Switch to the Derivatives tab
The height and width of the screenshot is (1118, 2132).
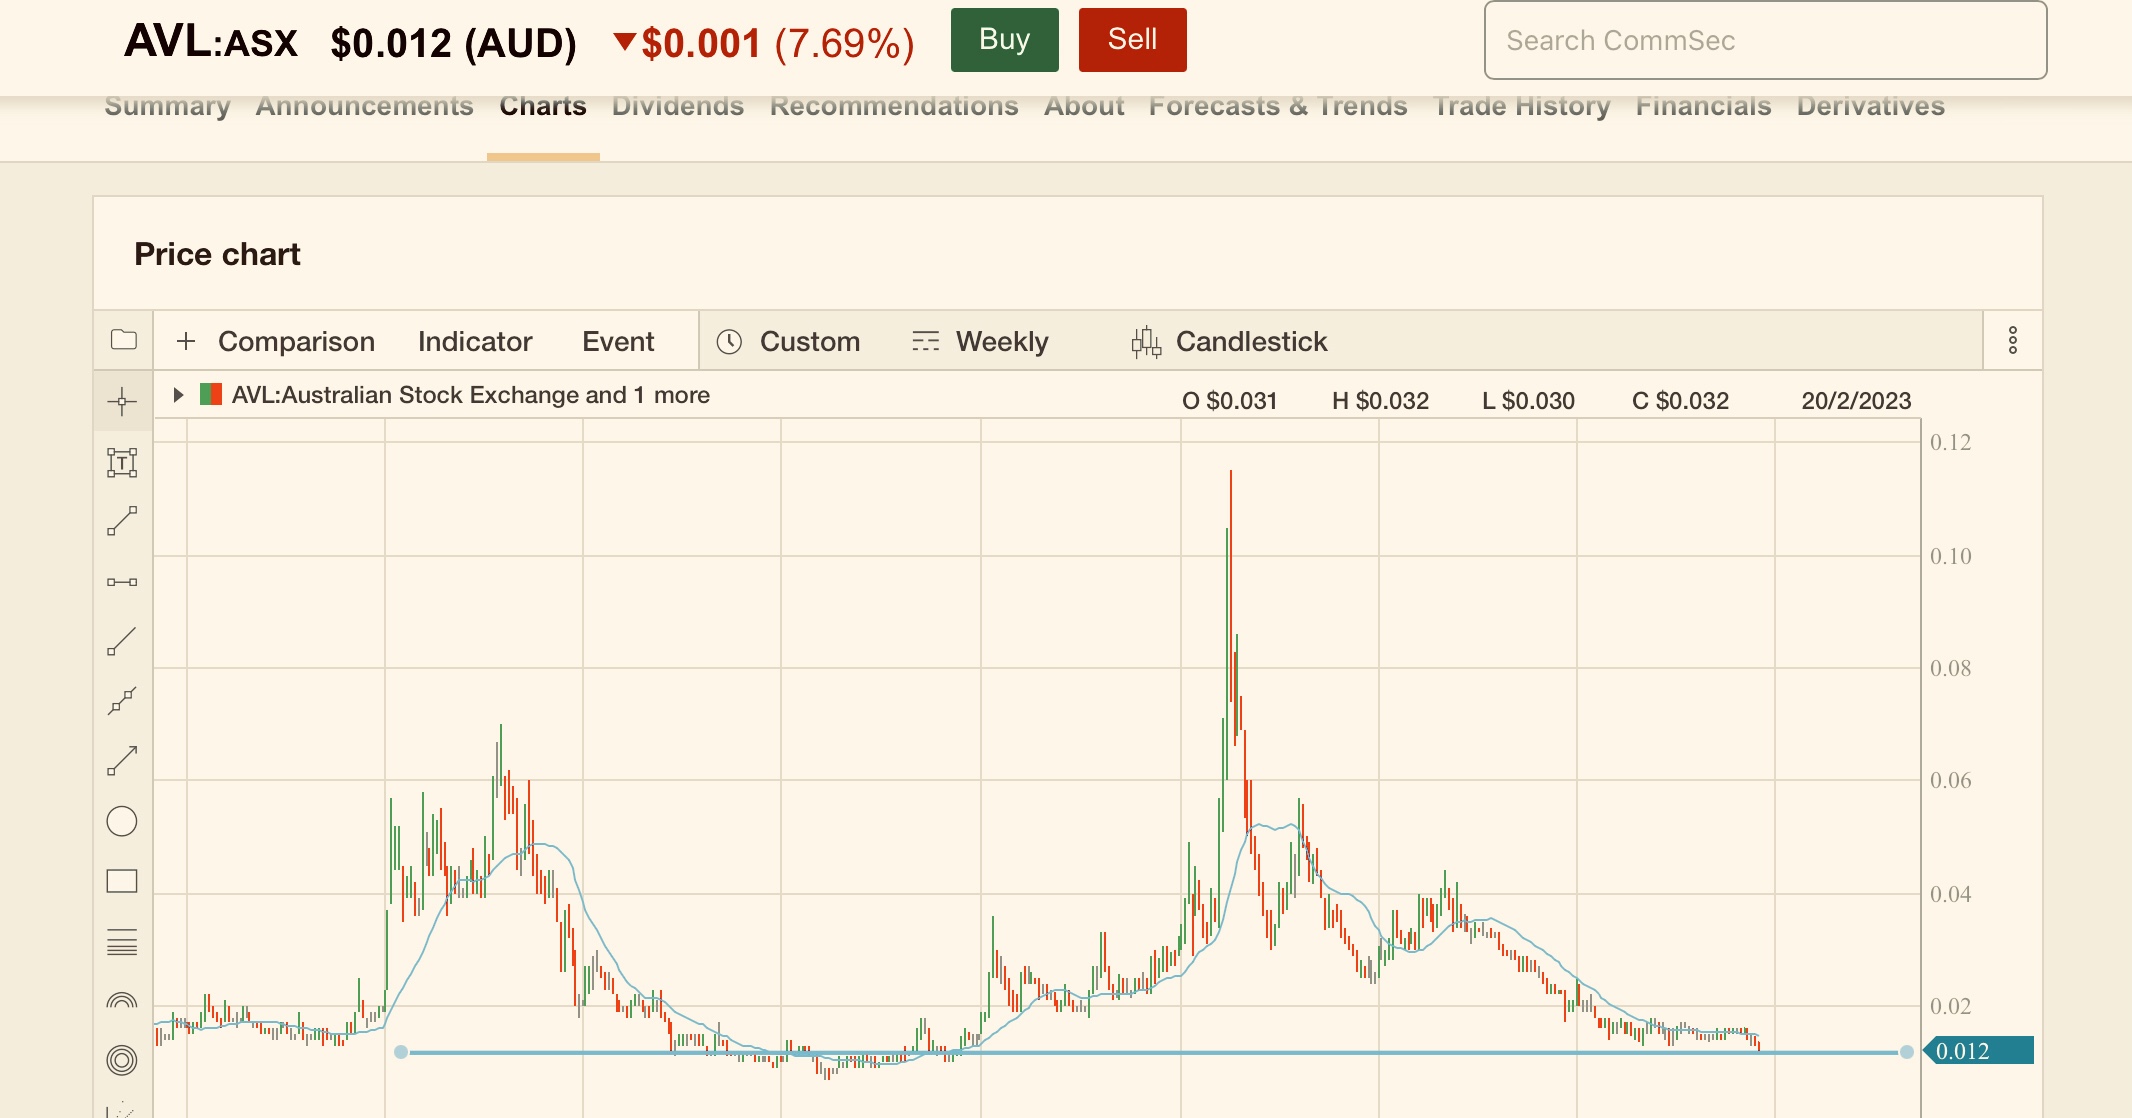coord(1871,106)
